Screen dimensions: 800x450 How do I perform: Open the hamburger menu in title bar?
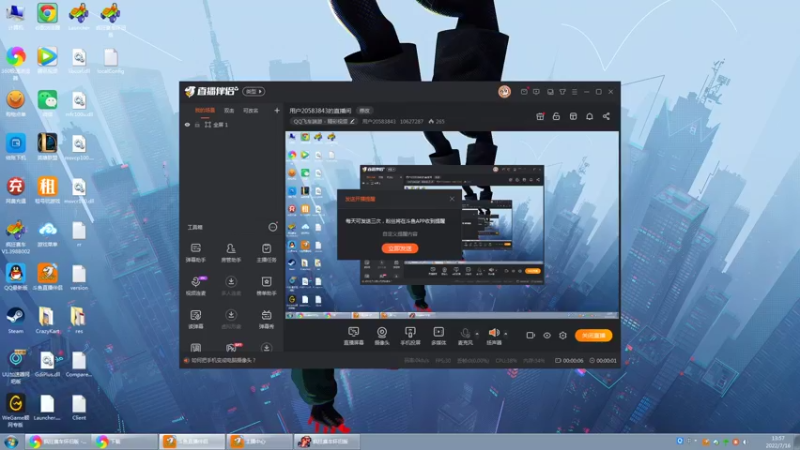tap(574, 92)
